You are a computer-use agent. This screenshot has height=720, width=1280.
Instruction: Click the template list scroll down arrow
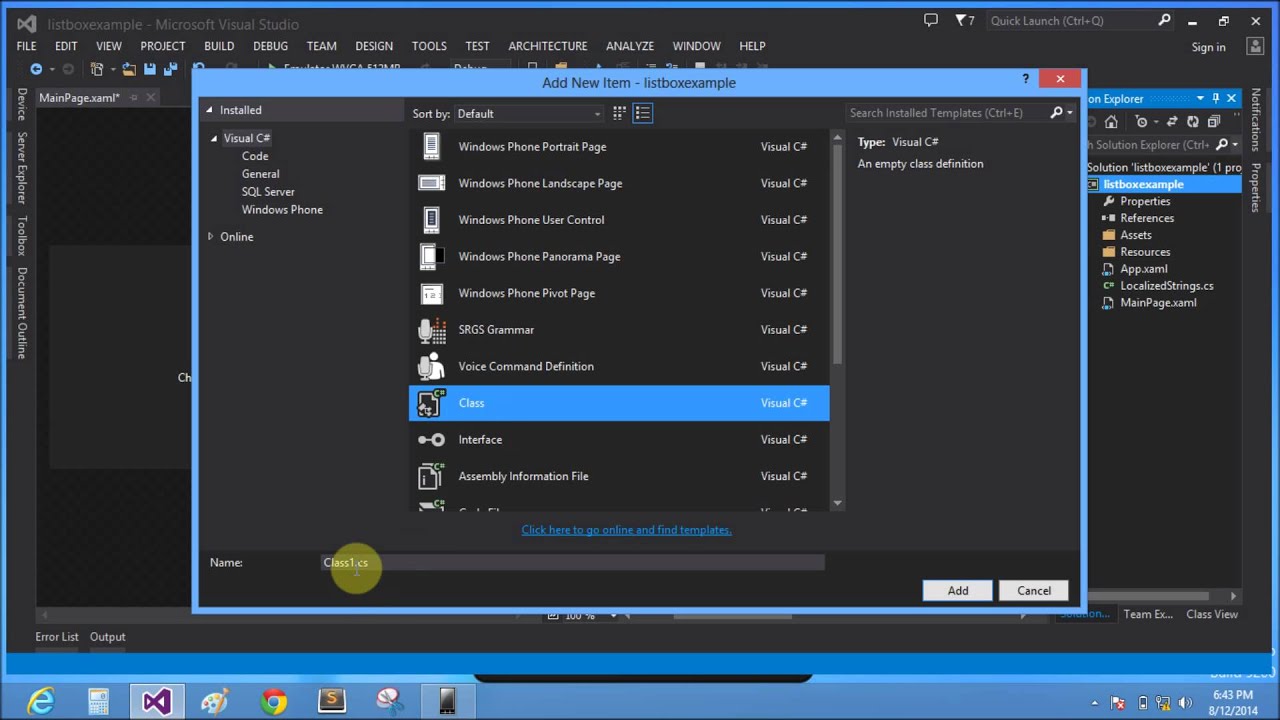point(837,504)
